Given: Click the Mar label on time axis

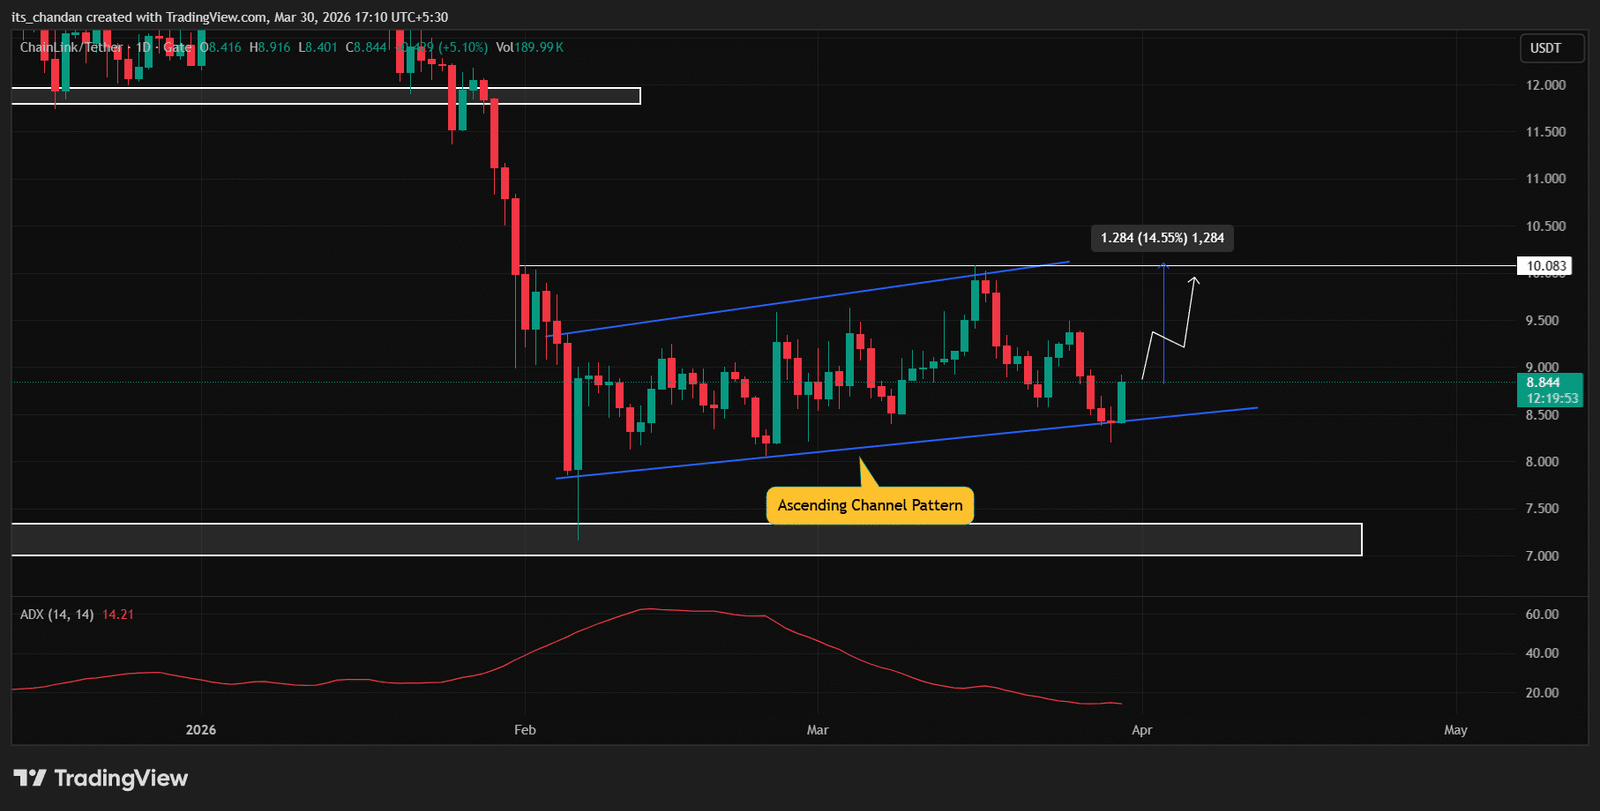Looking at the screenshot, I should point(818,730).
